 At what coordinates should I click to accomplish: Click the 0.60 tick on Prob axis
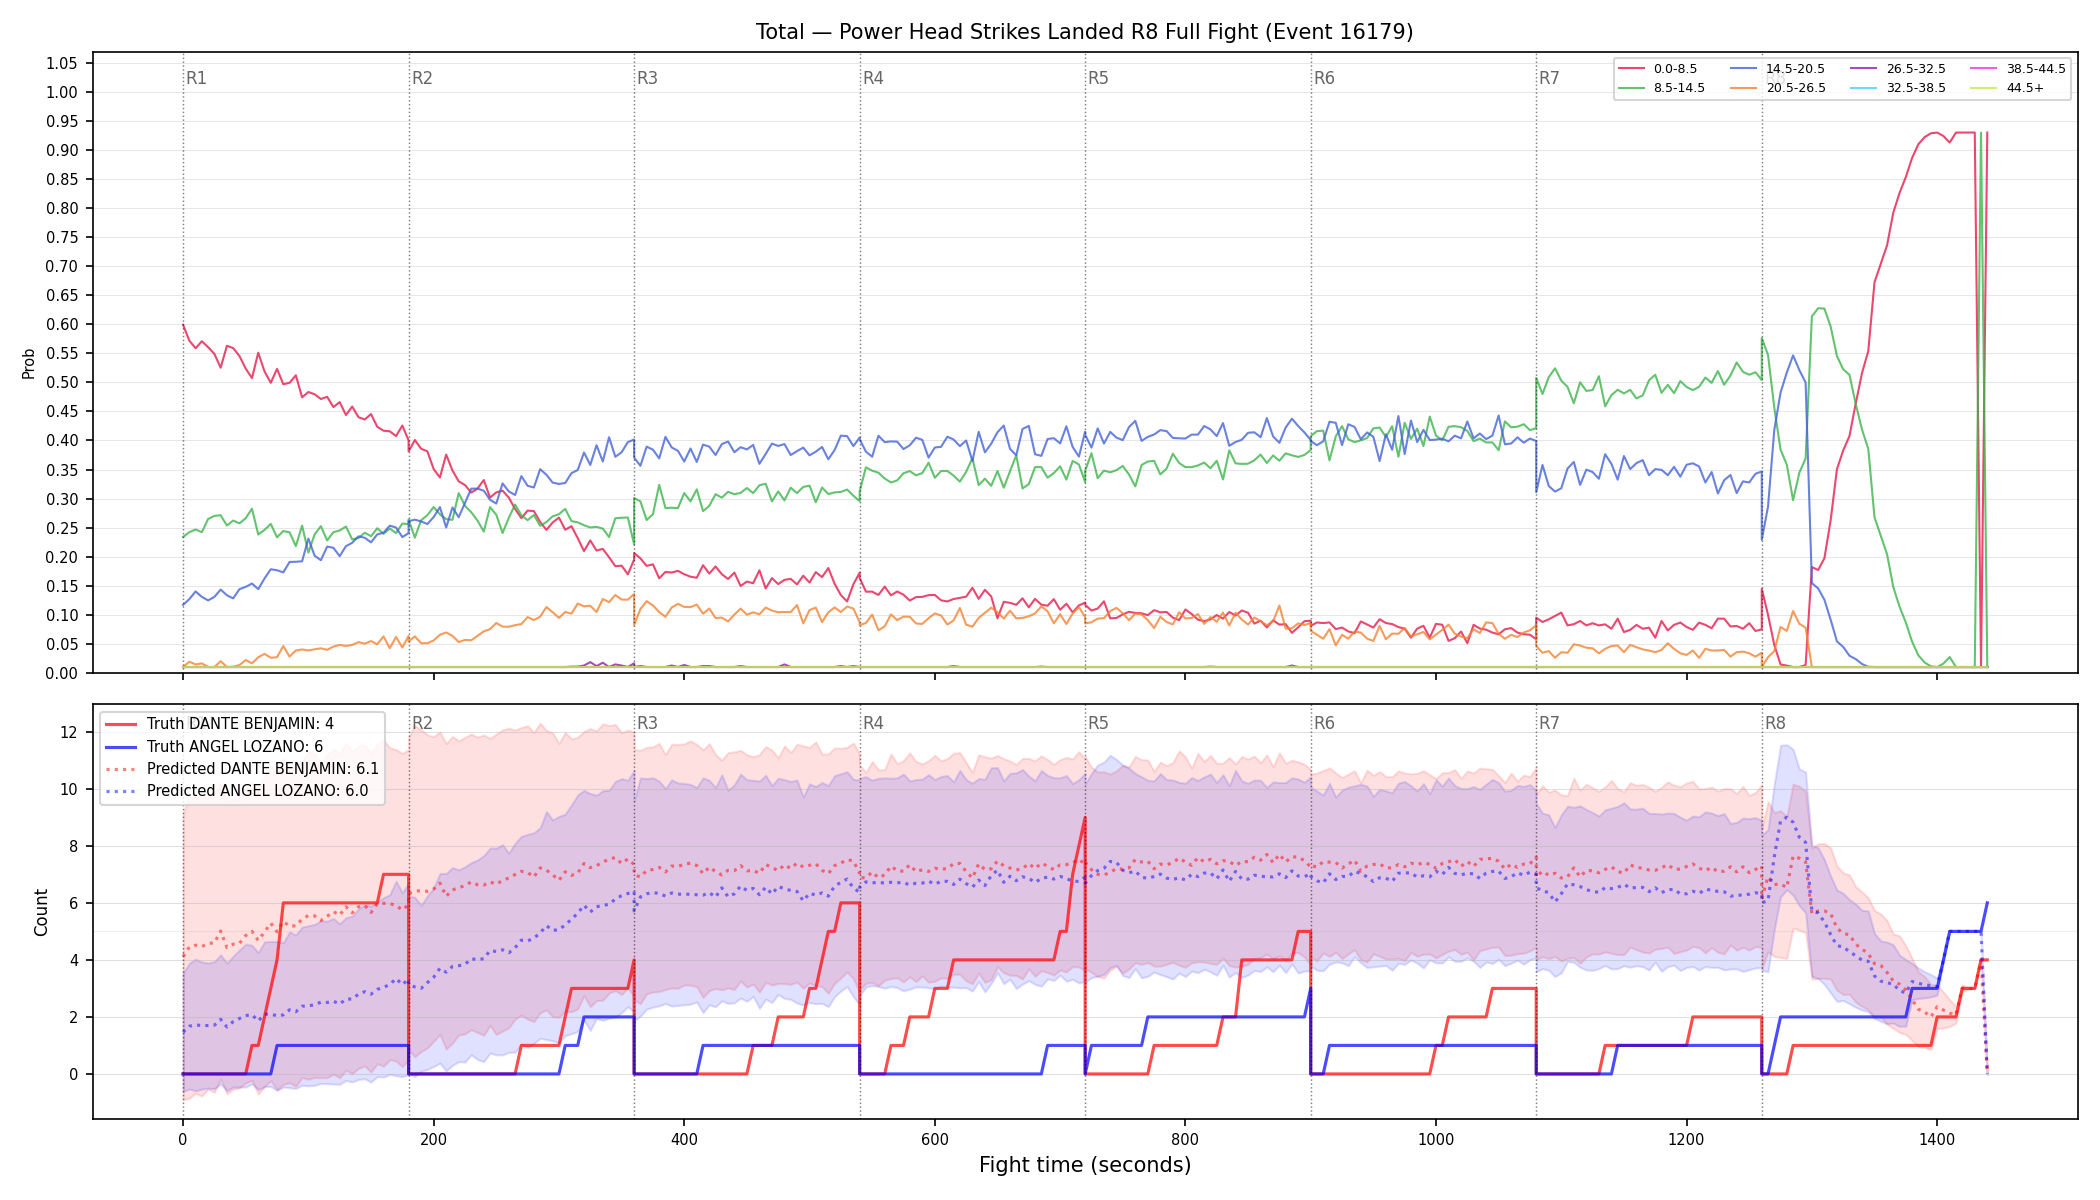(61, 324)
